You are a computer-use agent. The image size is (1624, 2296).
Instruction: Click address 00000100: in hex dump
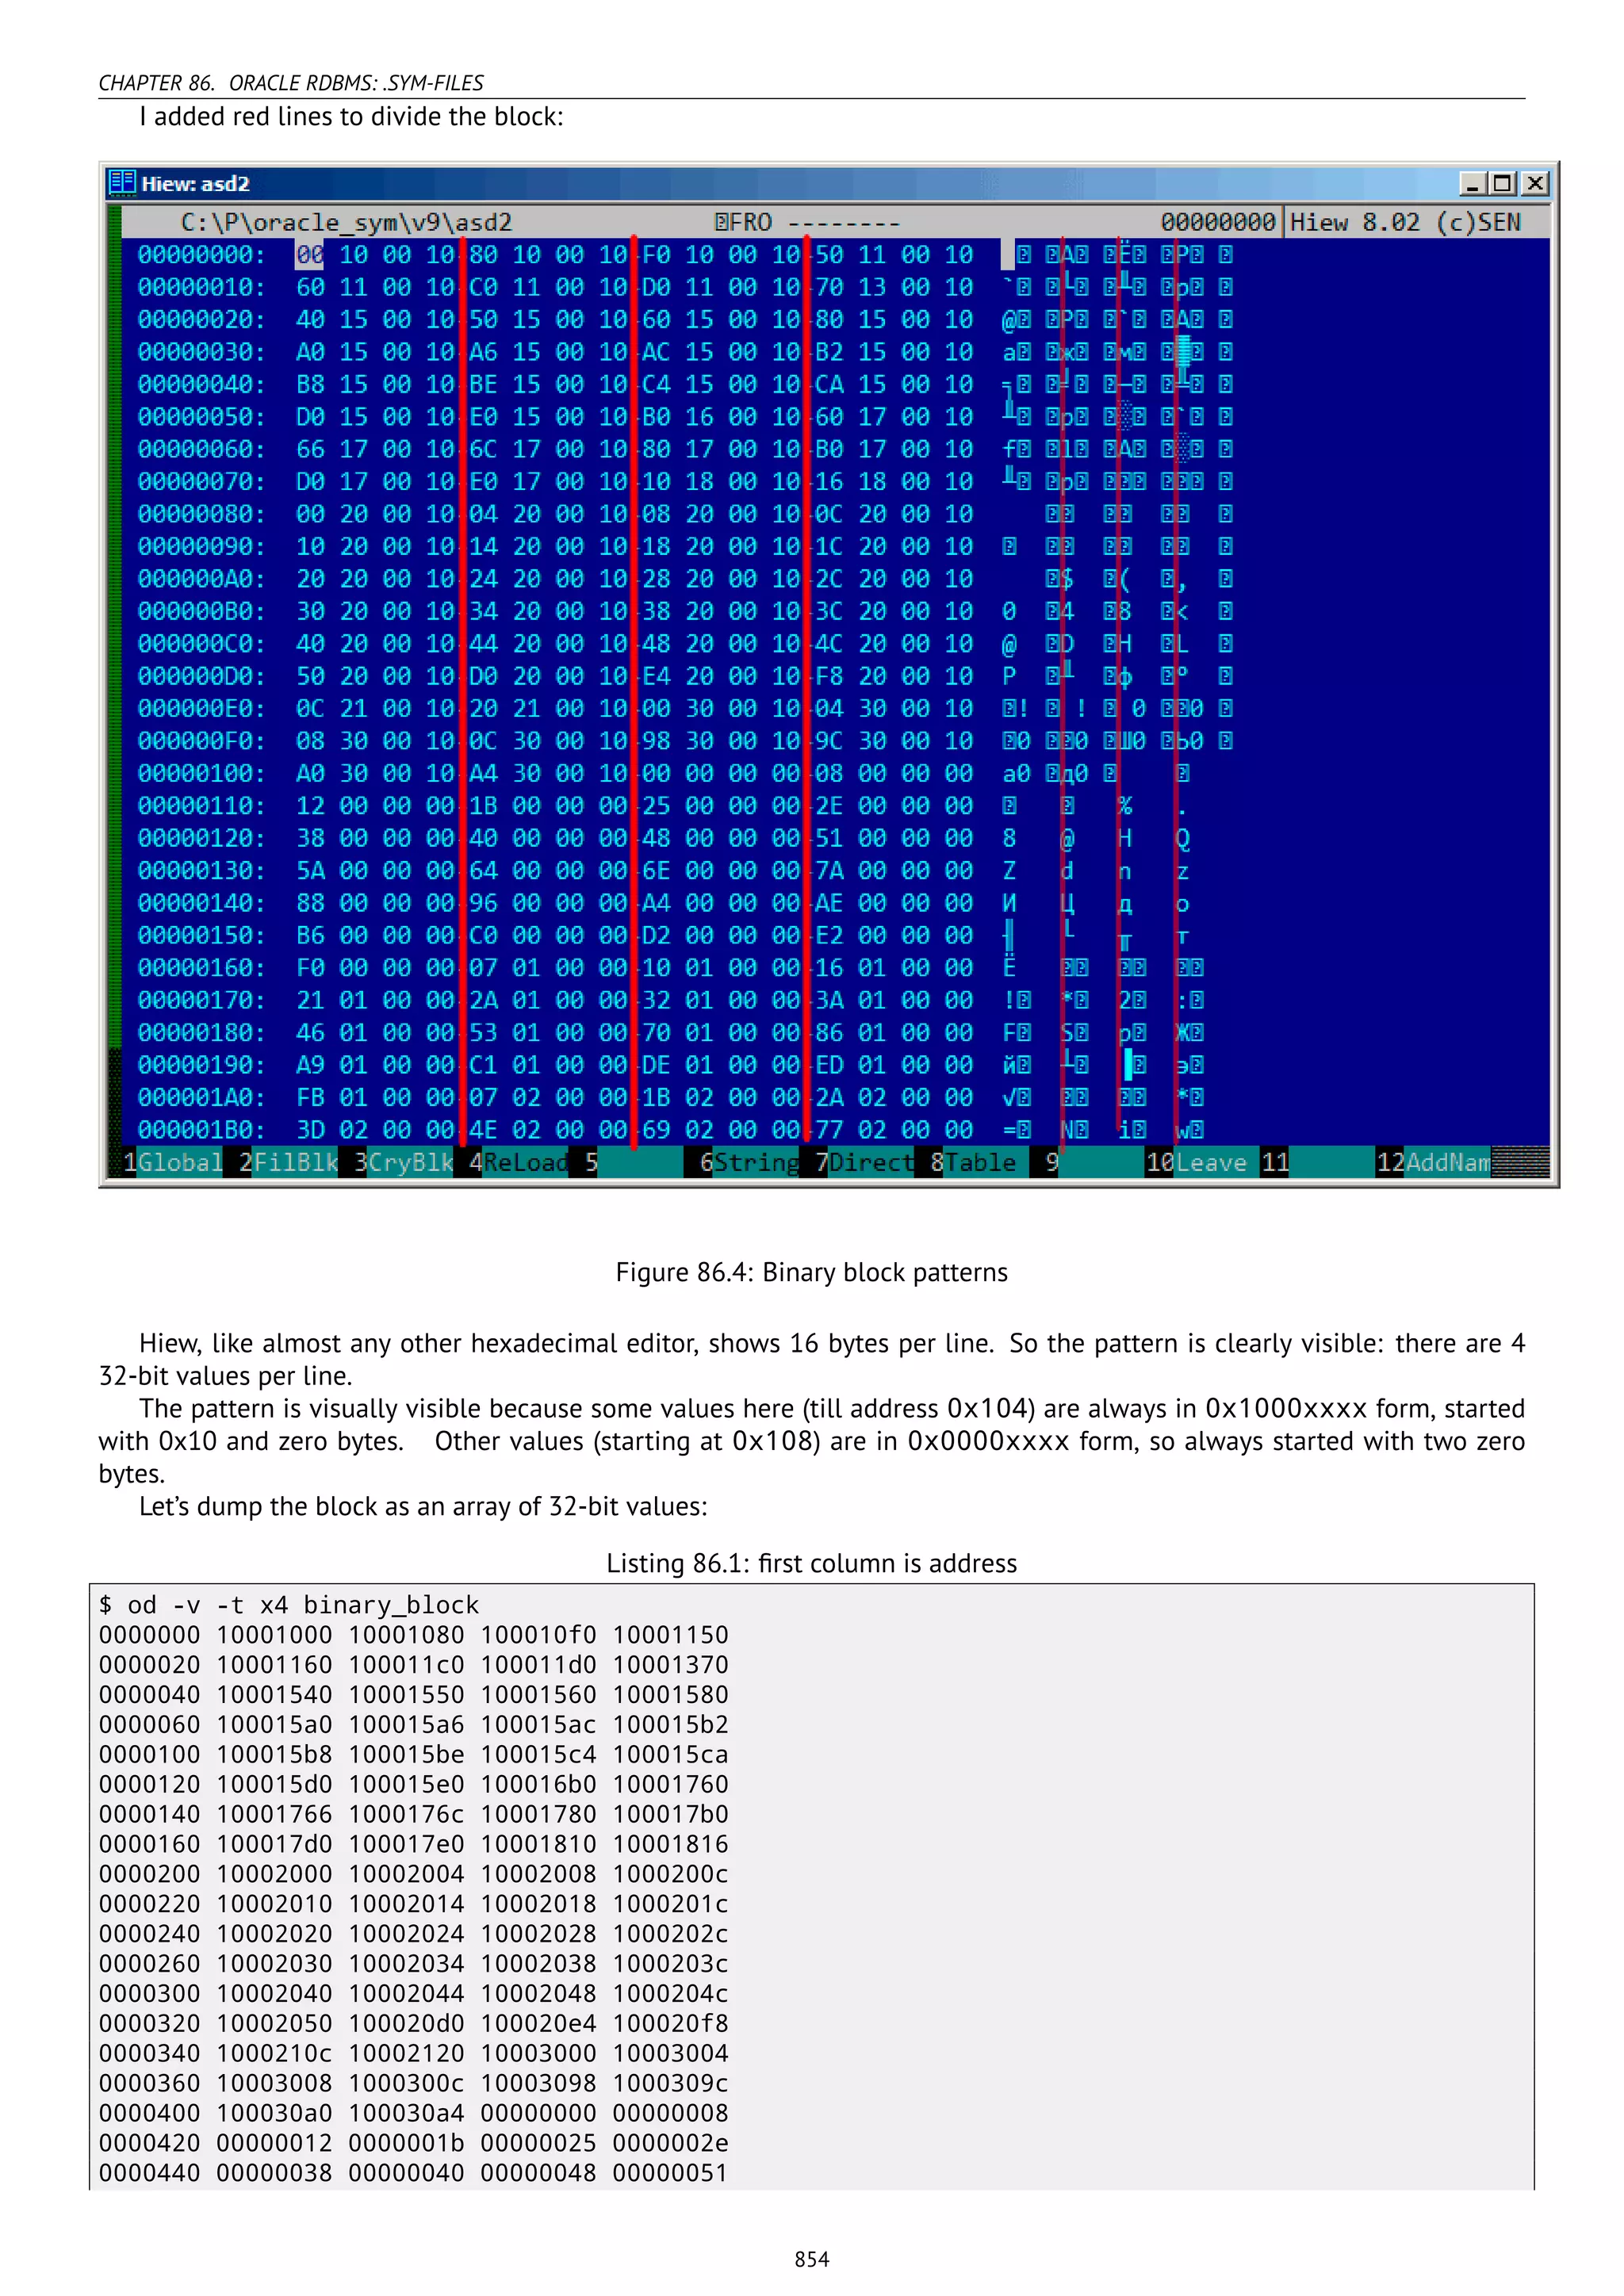click(201, 773)
